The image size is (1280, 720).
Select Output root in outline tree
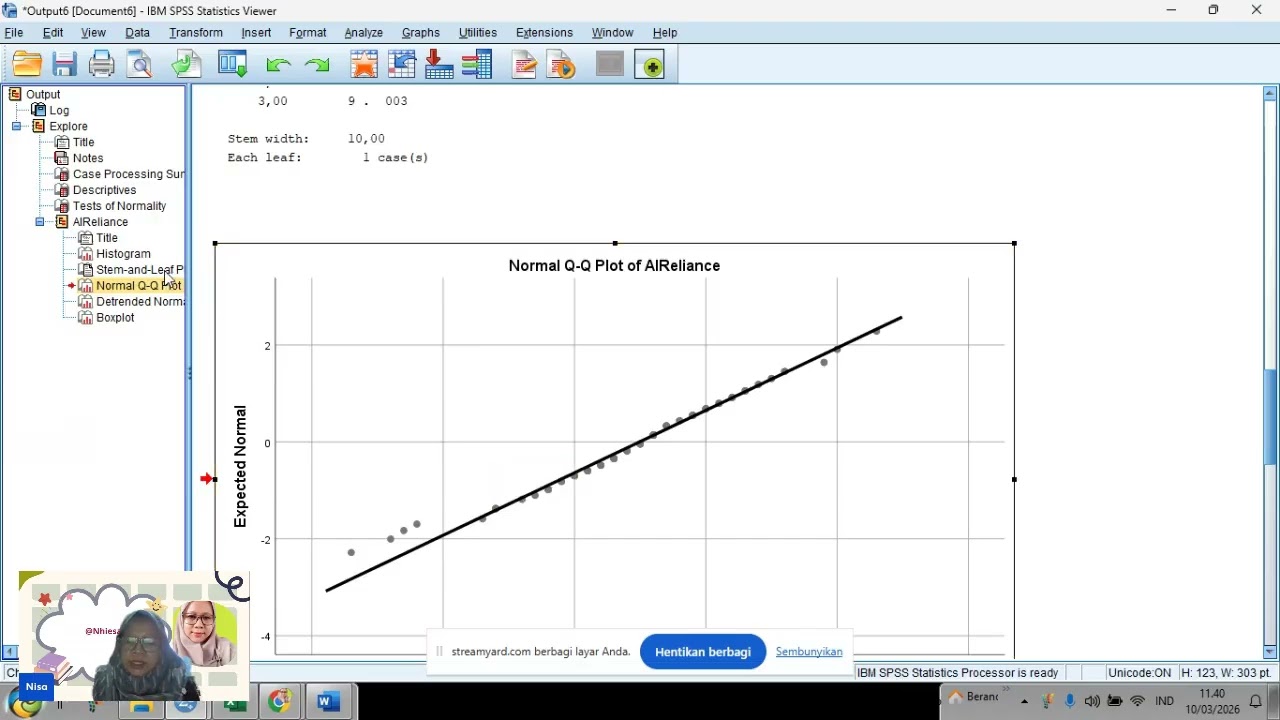coord(43,94)
